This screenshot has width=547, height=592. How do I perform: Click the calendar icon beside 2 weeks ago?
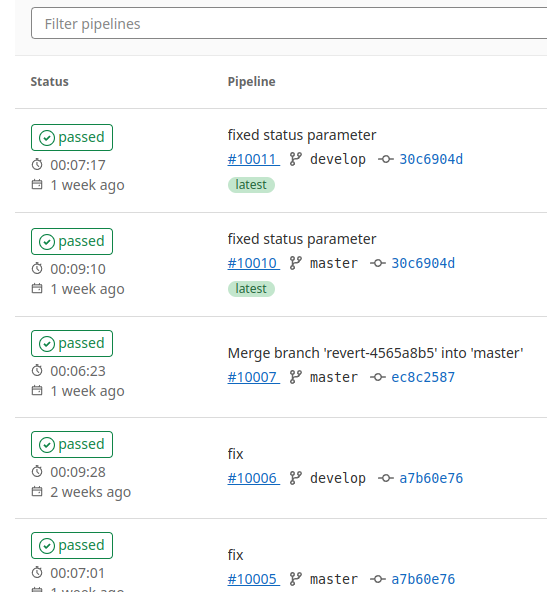37,491
